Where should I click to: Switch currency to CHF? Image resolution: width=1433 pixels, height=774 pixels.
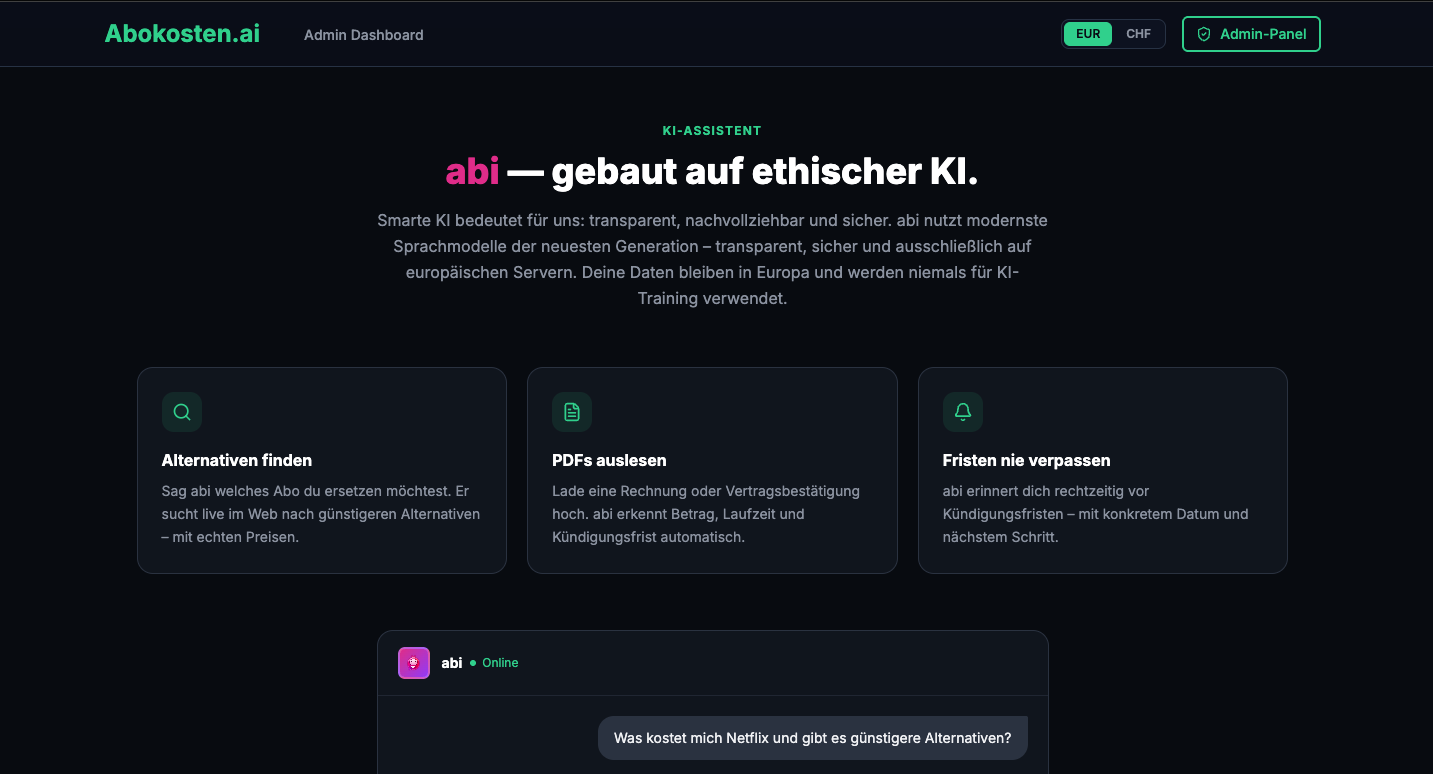[1139, 33]
